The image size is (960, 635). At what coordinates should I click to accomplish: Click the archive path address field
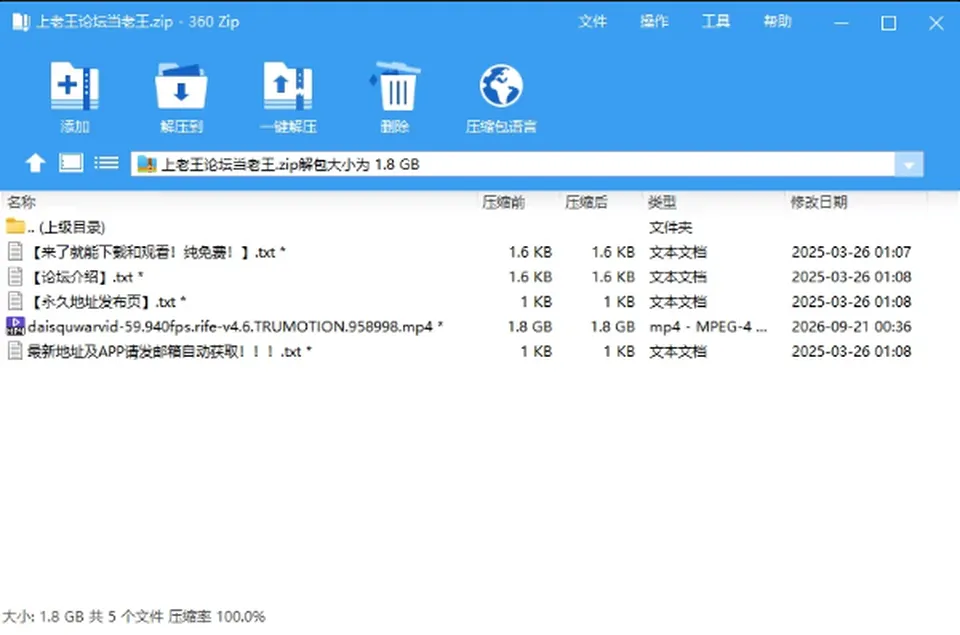(x=513, y=164)
